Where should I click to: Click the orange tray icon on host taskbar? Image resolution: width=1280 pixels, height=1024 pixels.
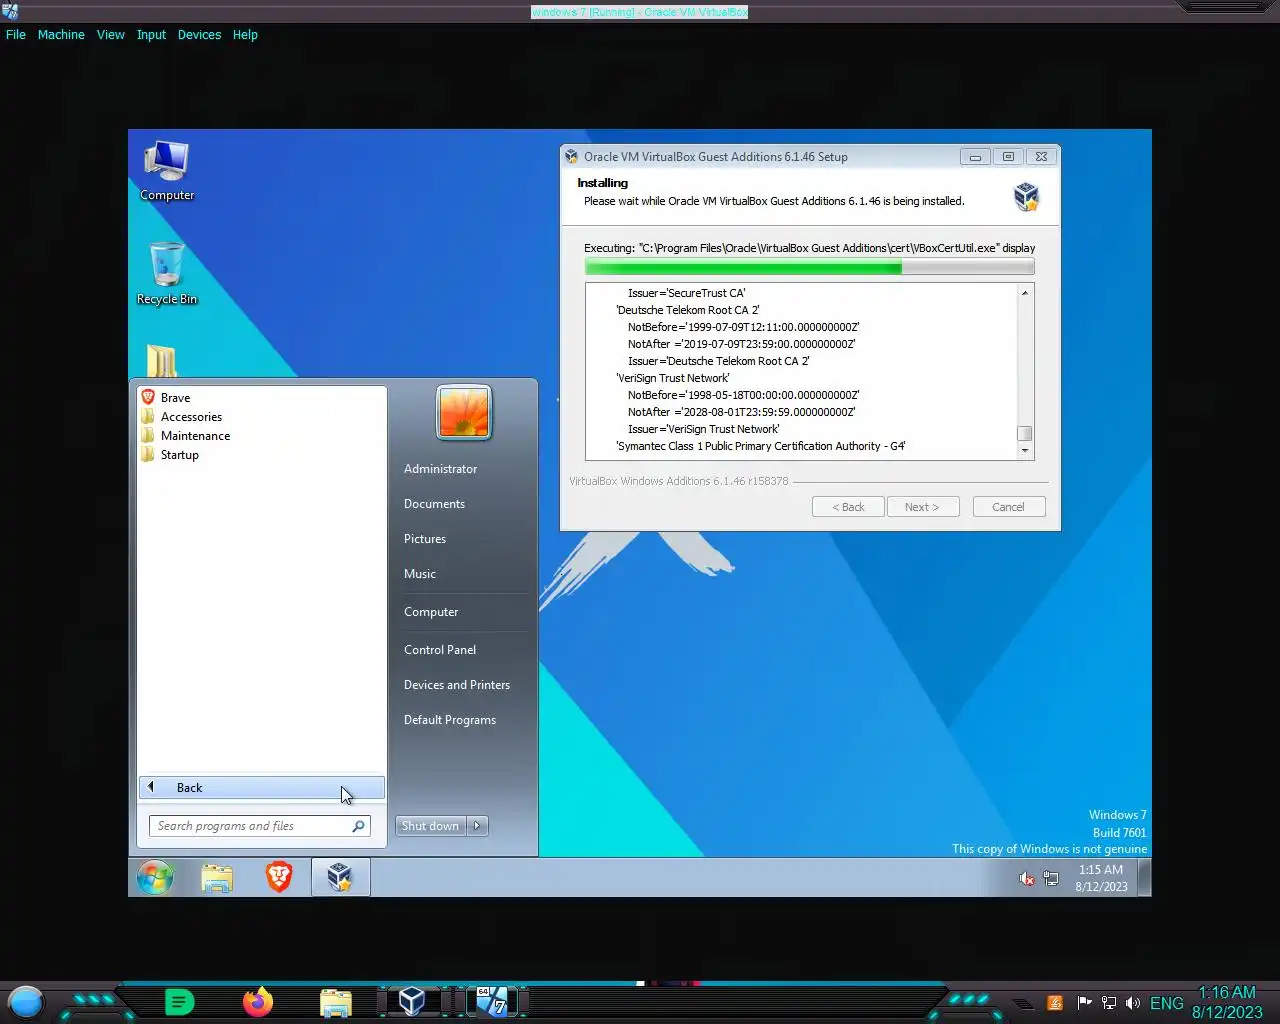[1055, 1003]
